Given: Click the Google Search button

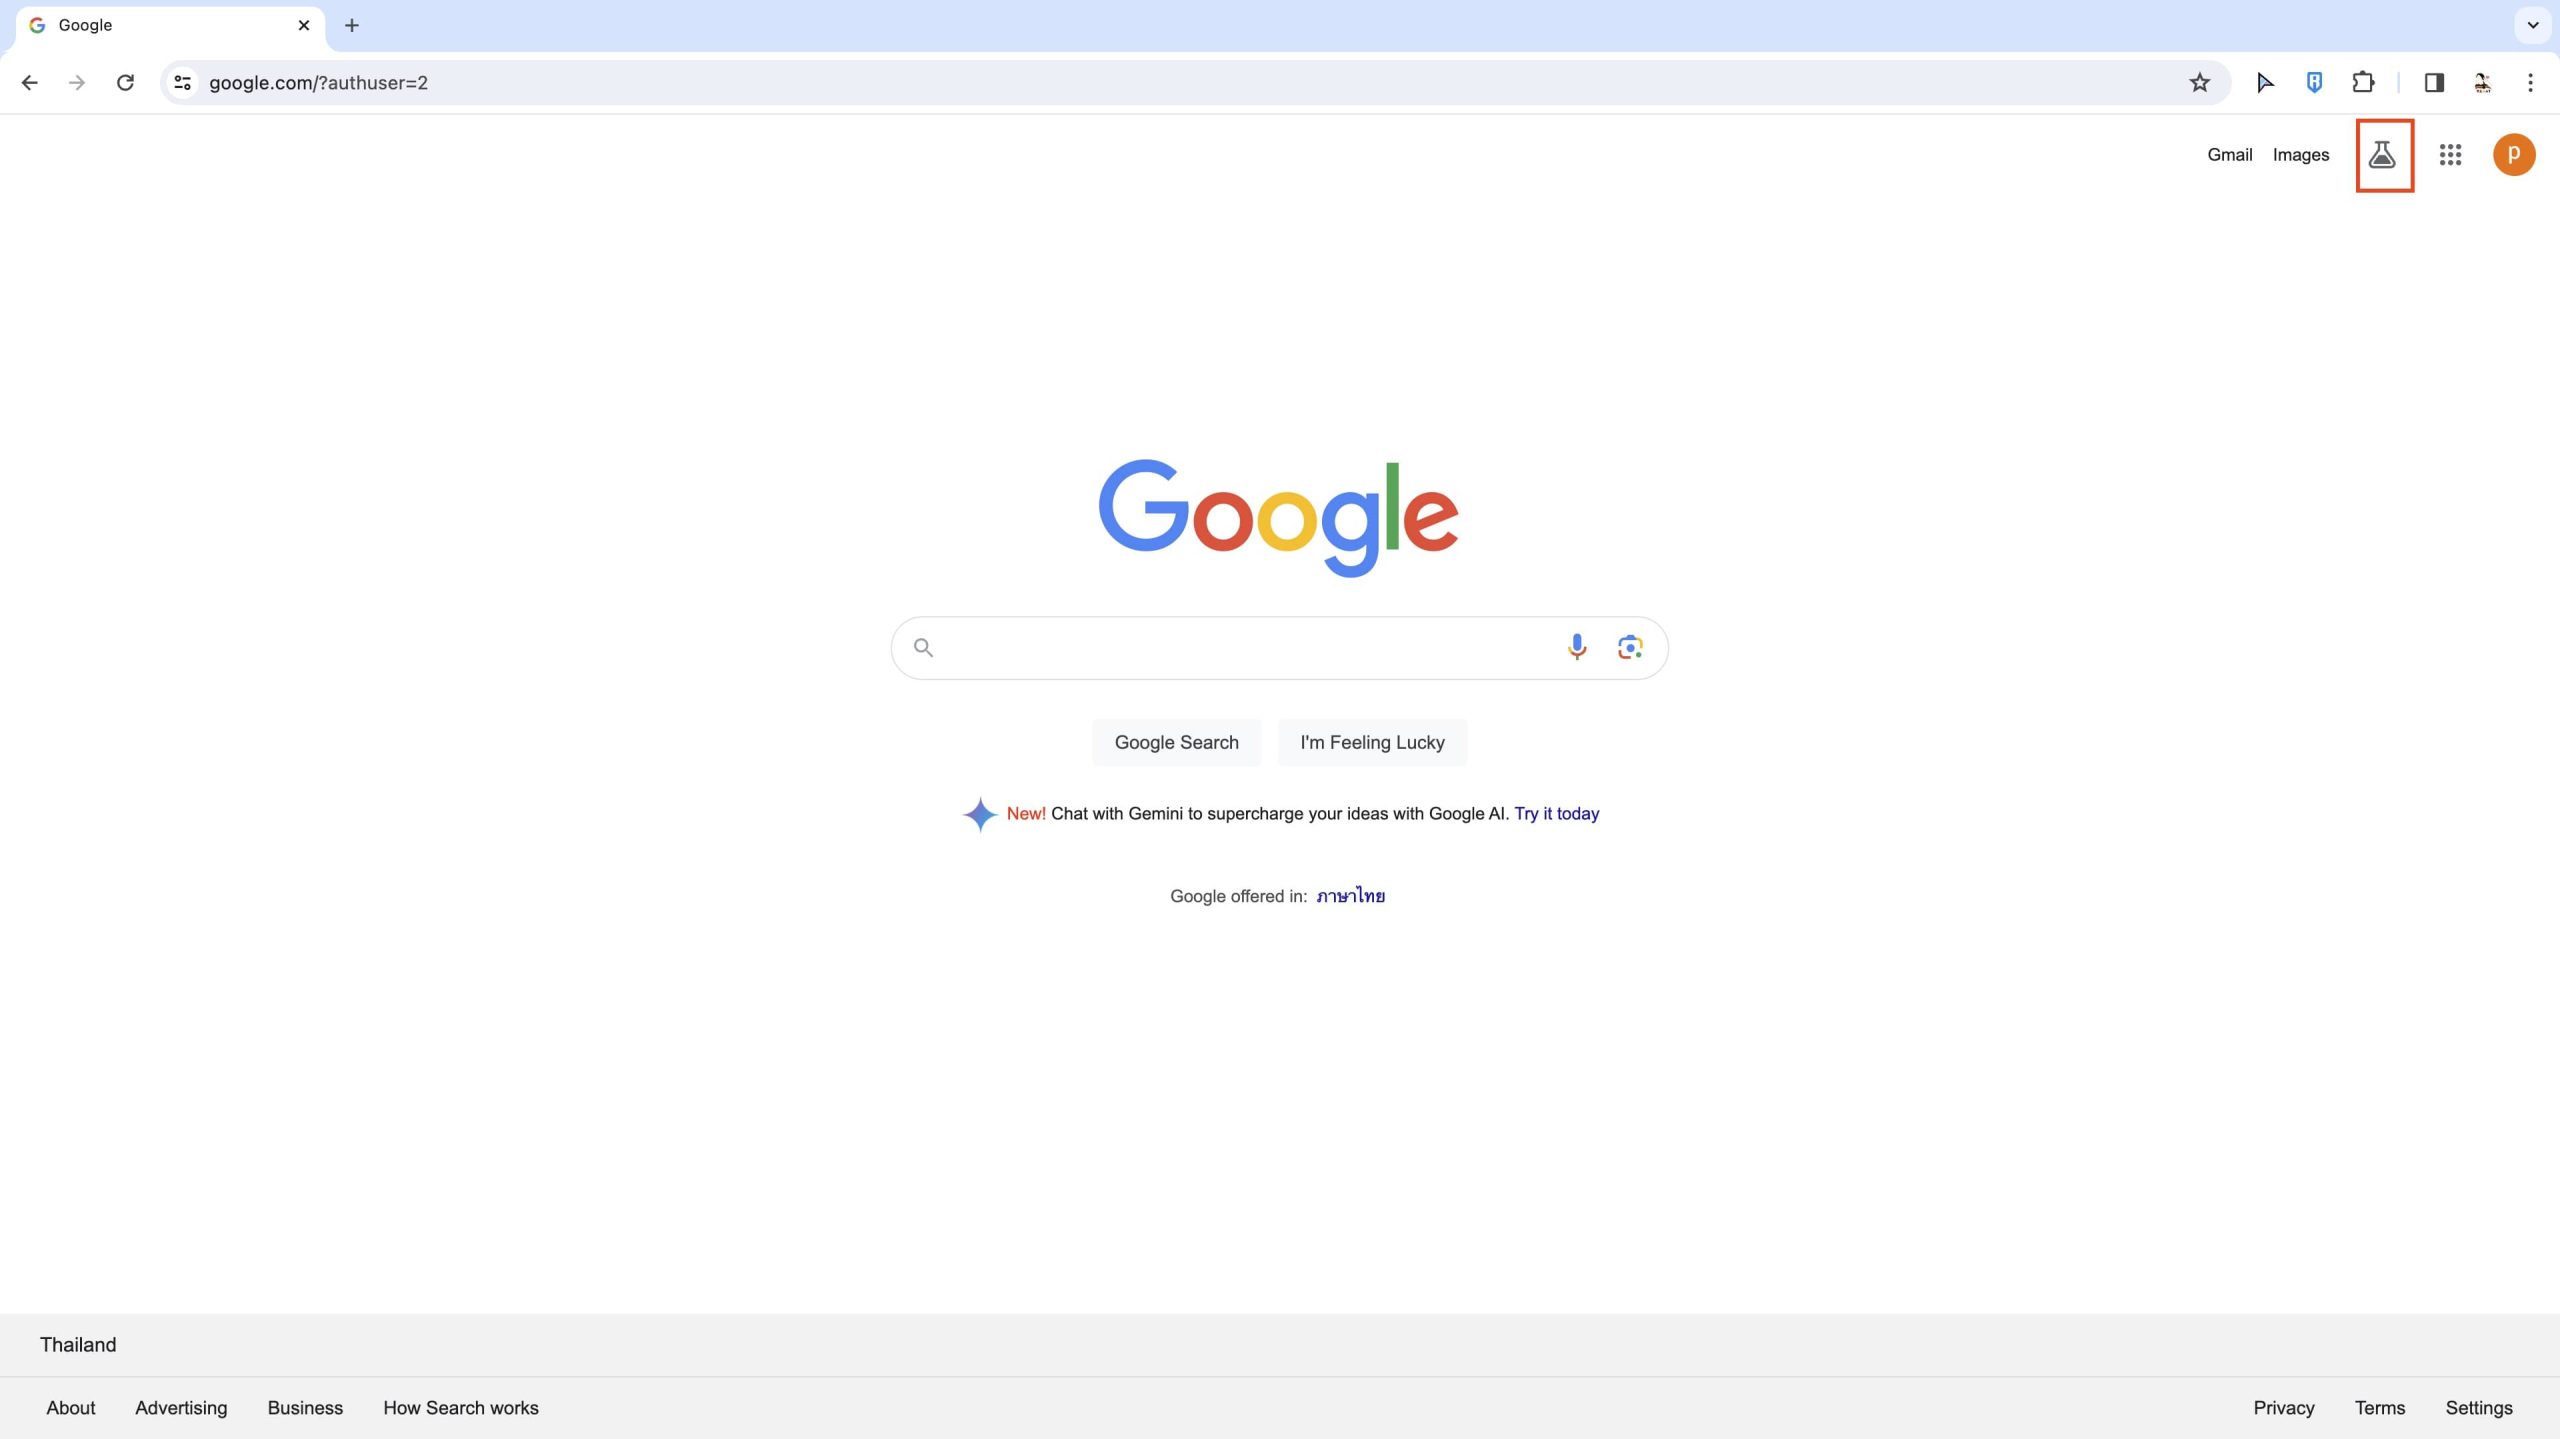Looking at the screenshot, I should (x=1176, y=742).
